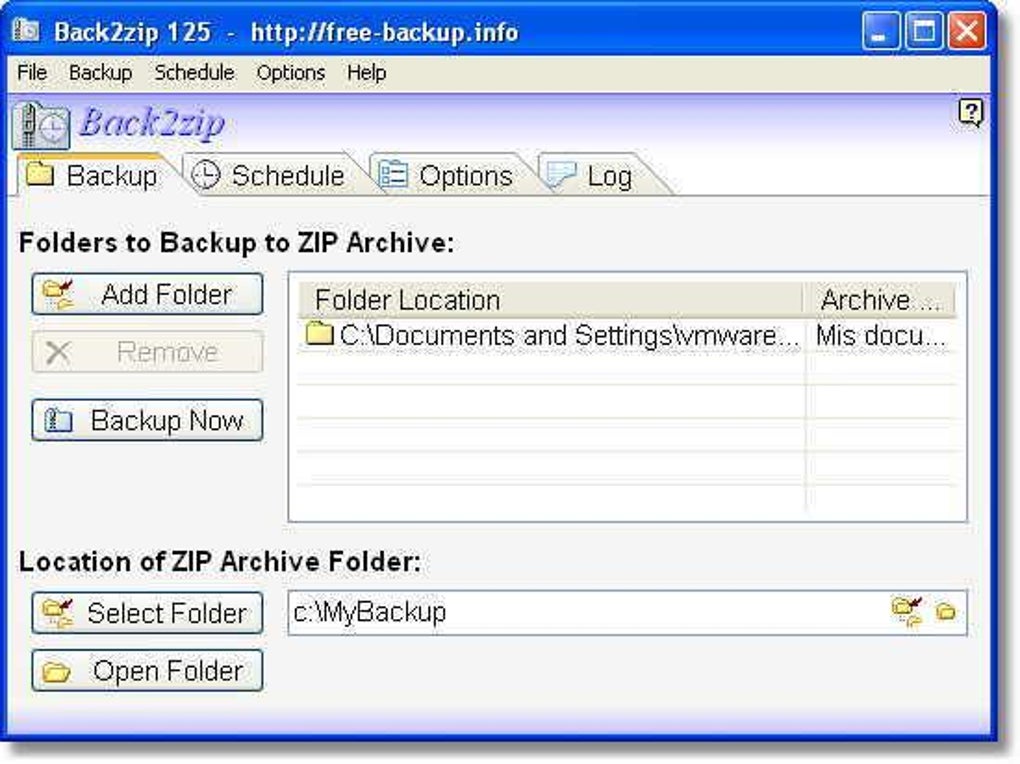1020x764 pixels.
Task: Open the Backup menu
Action: click(x=100, y=72)
